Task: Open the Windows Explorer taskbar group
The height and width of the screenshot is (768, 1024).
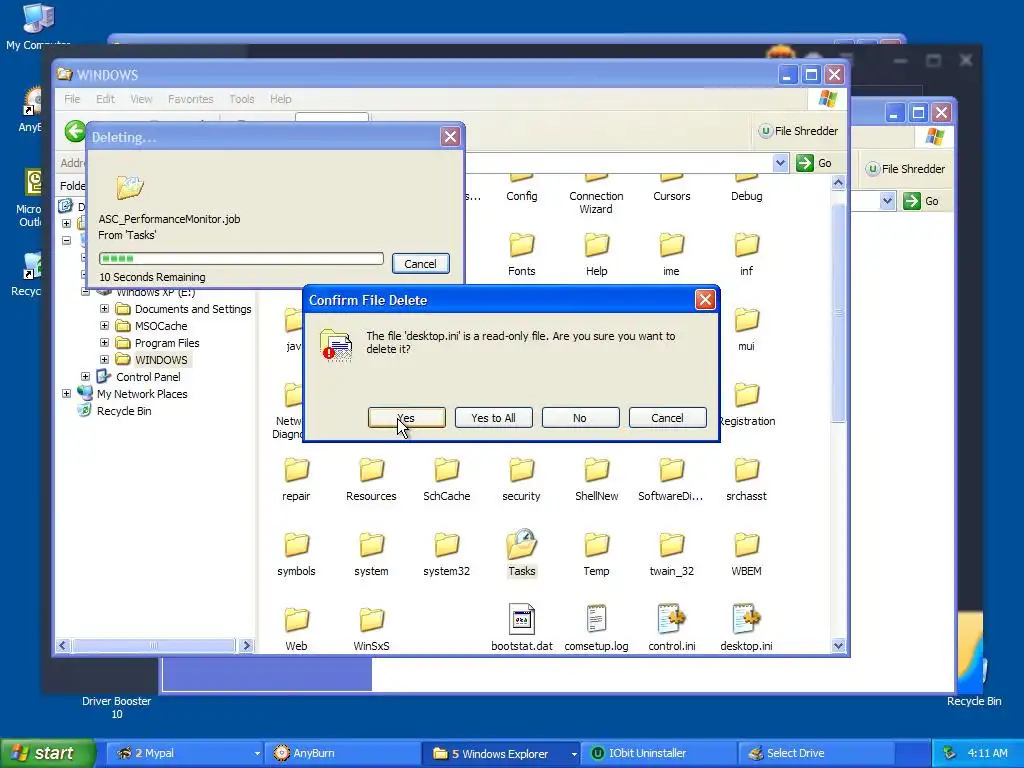Action: pos(503,753)
